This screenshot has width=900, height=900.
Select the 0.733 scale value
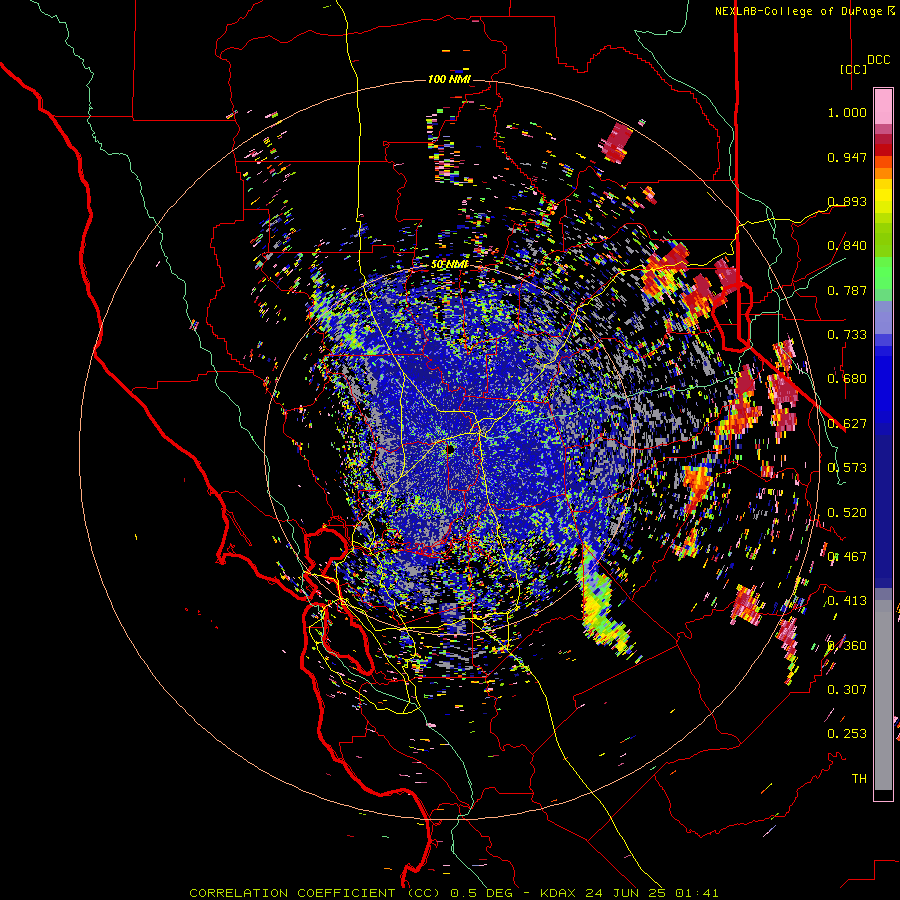pyautogui.click(x=847, y=335)
